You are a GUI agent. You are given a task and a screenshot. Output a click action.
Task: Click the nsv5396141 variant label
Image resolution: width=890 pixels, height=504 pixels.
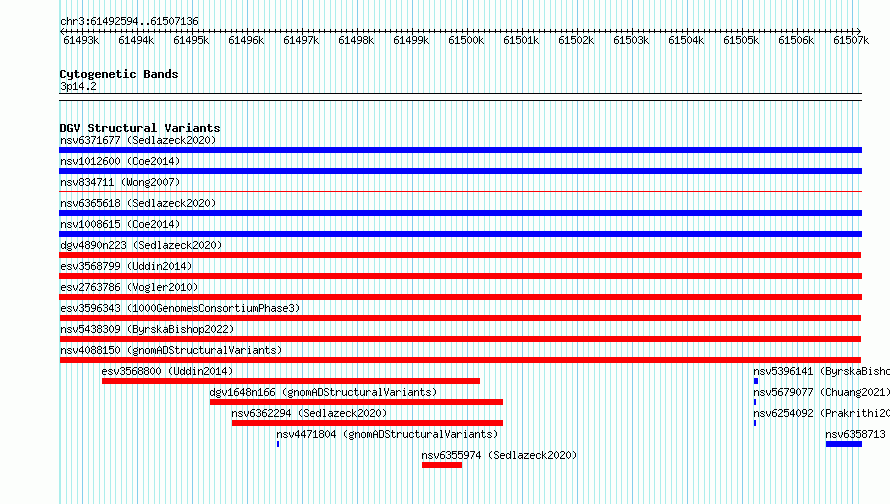pyautogui.click(x=821, y=371)
